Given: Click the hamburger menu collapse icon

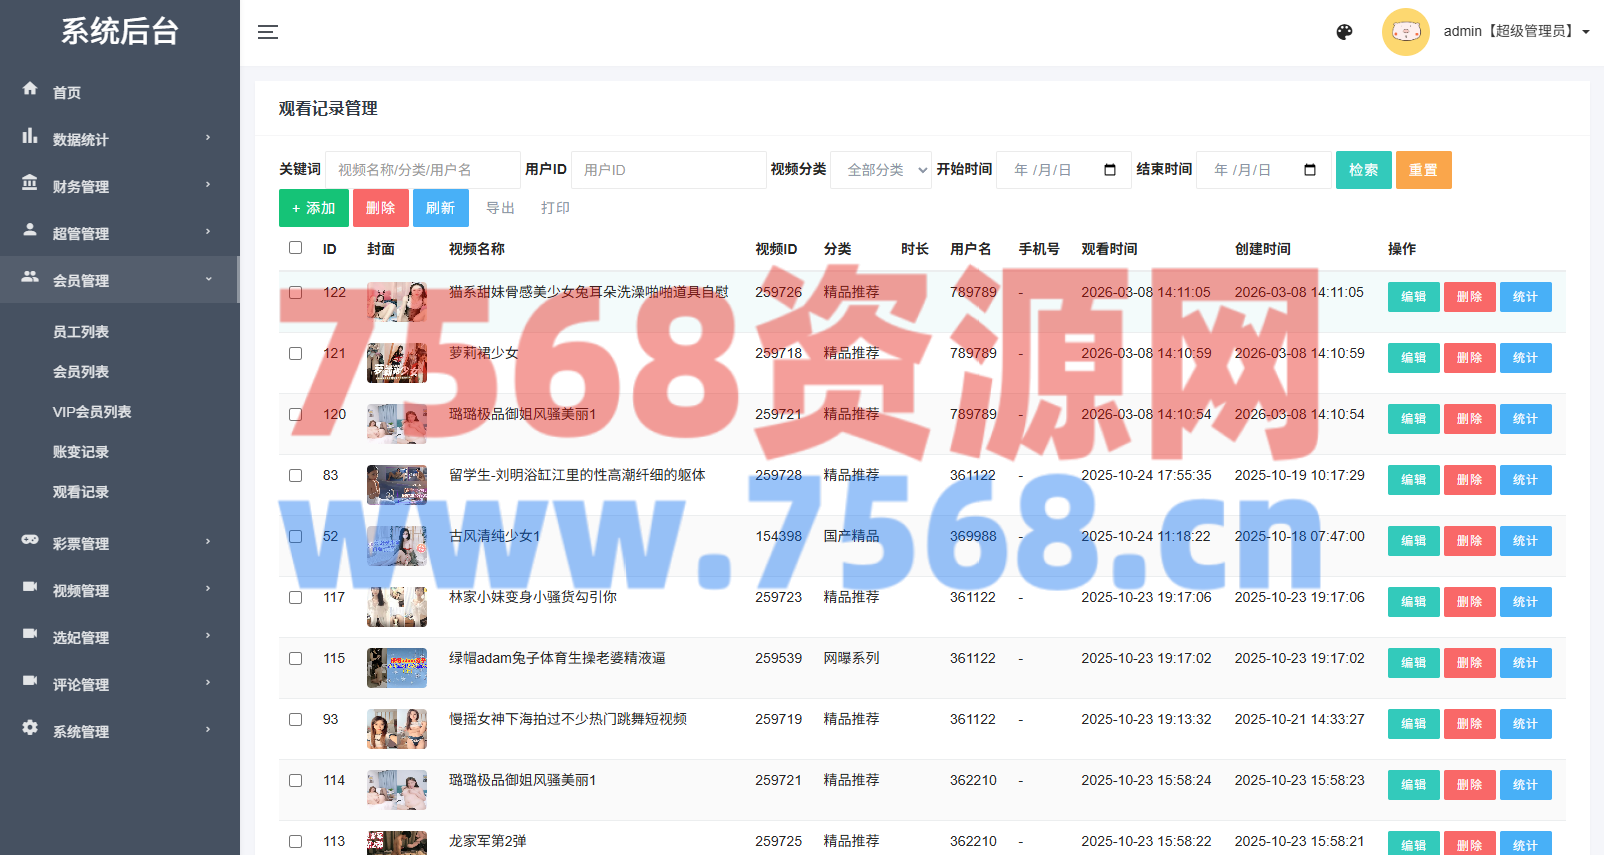Looking at the screenshot, I should [x=267, y=32].
